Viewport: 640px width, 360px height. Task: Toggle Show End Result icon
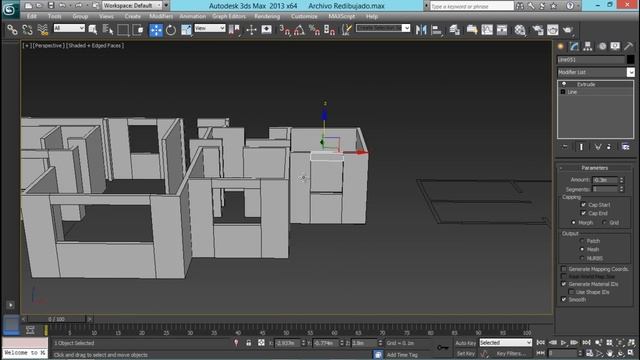point(581,147)
